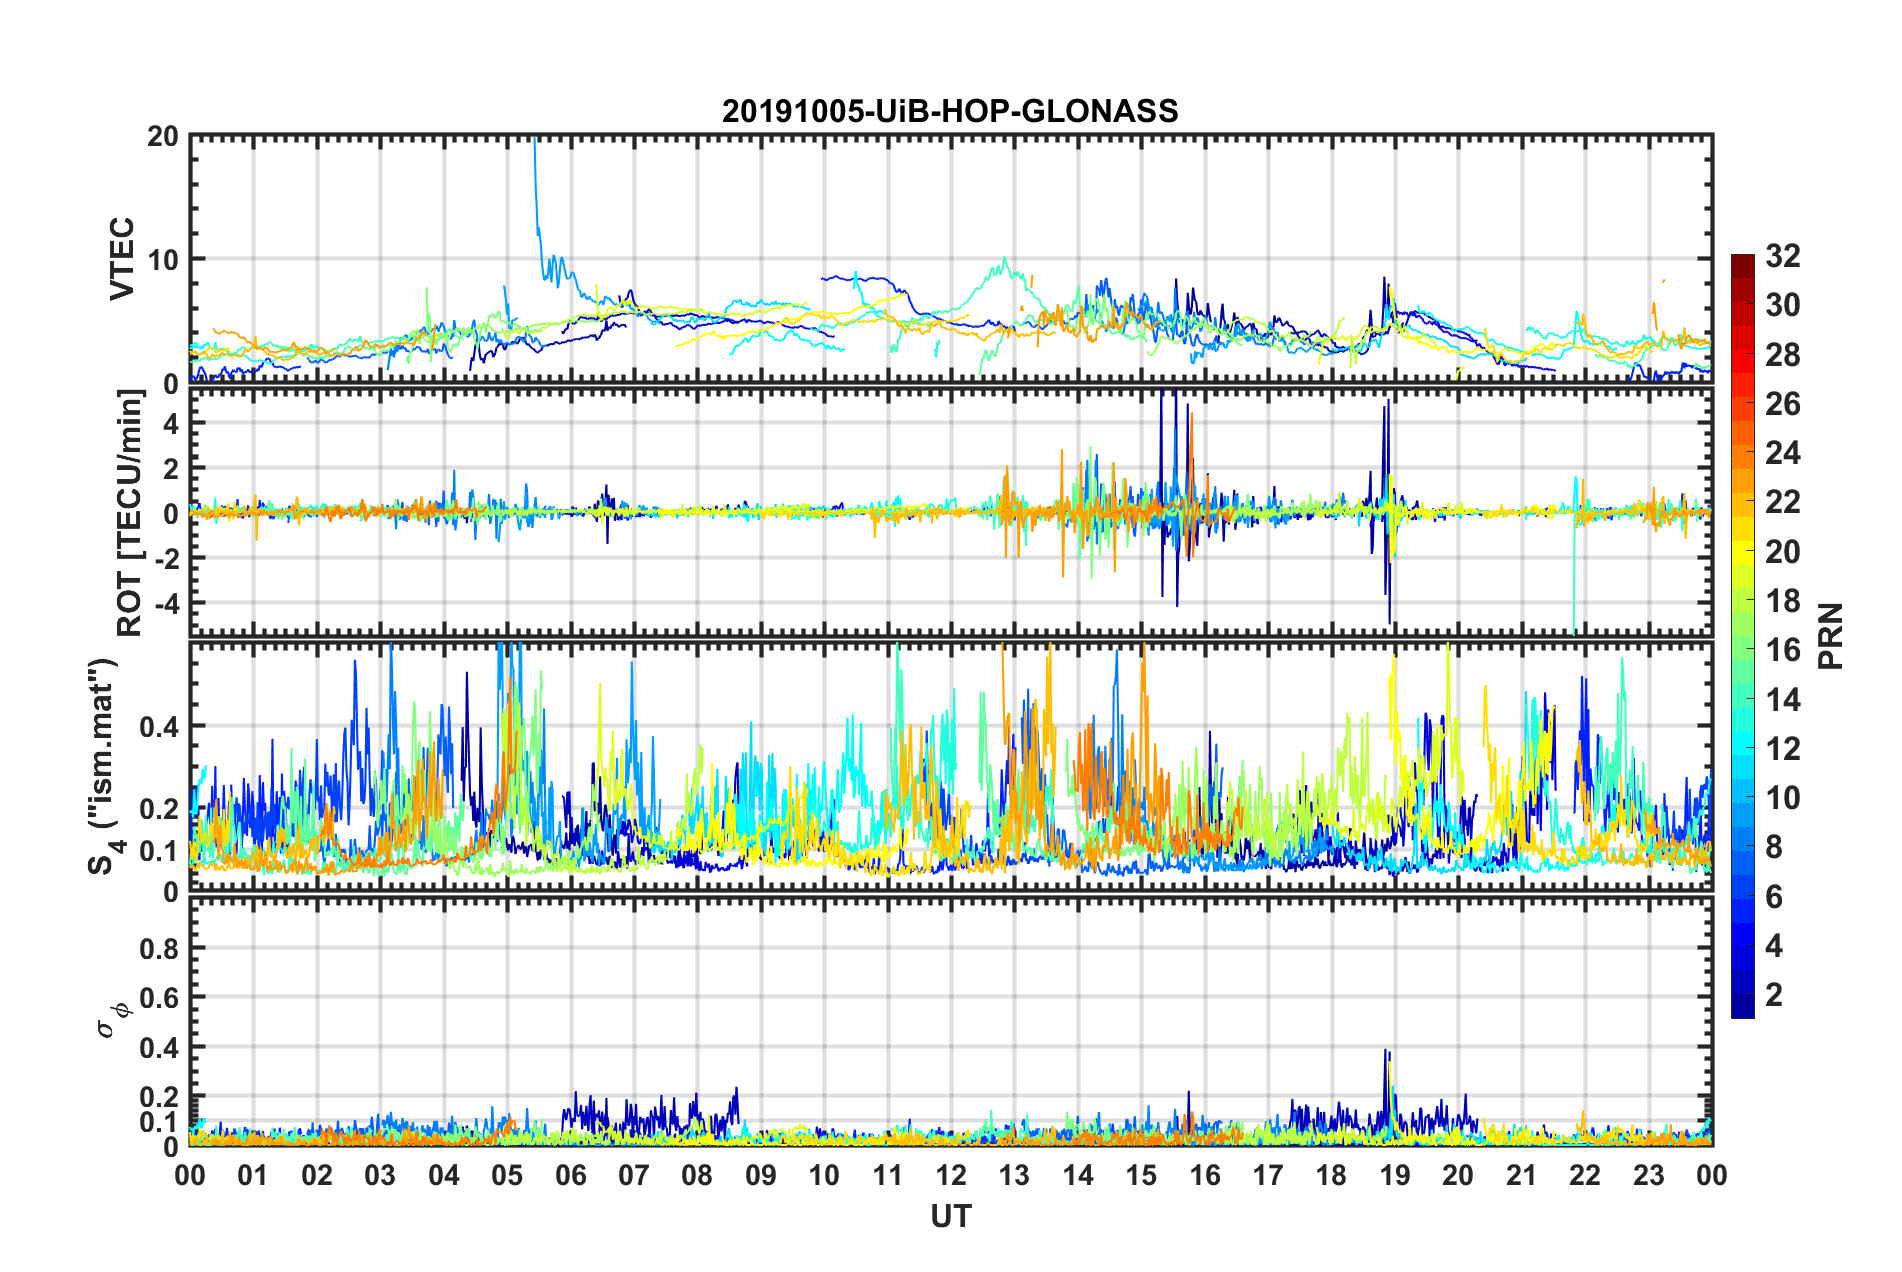The image size is (1902, 1272).
Task: Click UT axis tick label 09
Action: click(x=761, y=1175)
